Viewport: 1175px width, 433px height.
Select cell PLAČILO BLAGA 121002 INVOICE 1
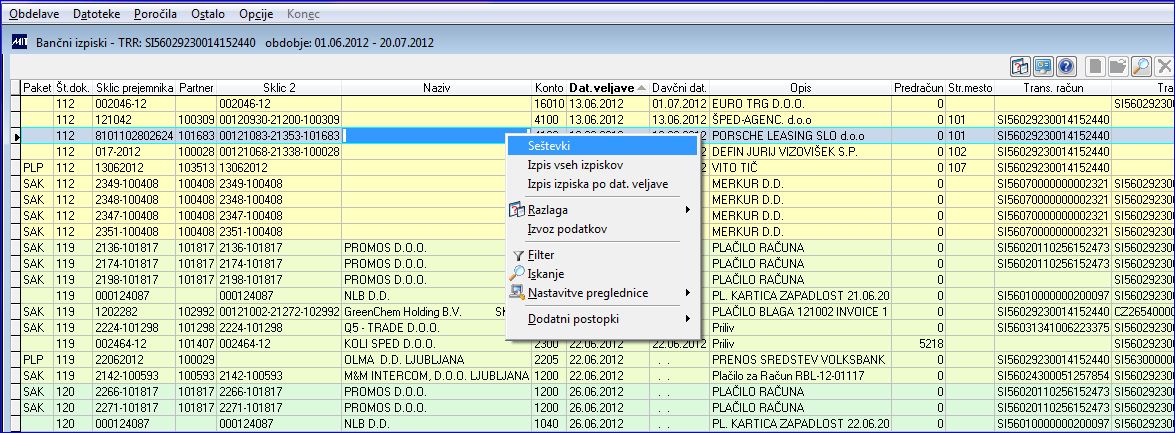(x=800, y=311)
